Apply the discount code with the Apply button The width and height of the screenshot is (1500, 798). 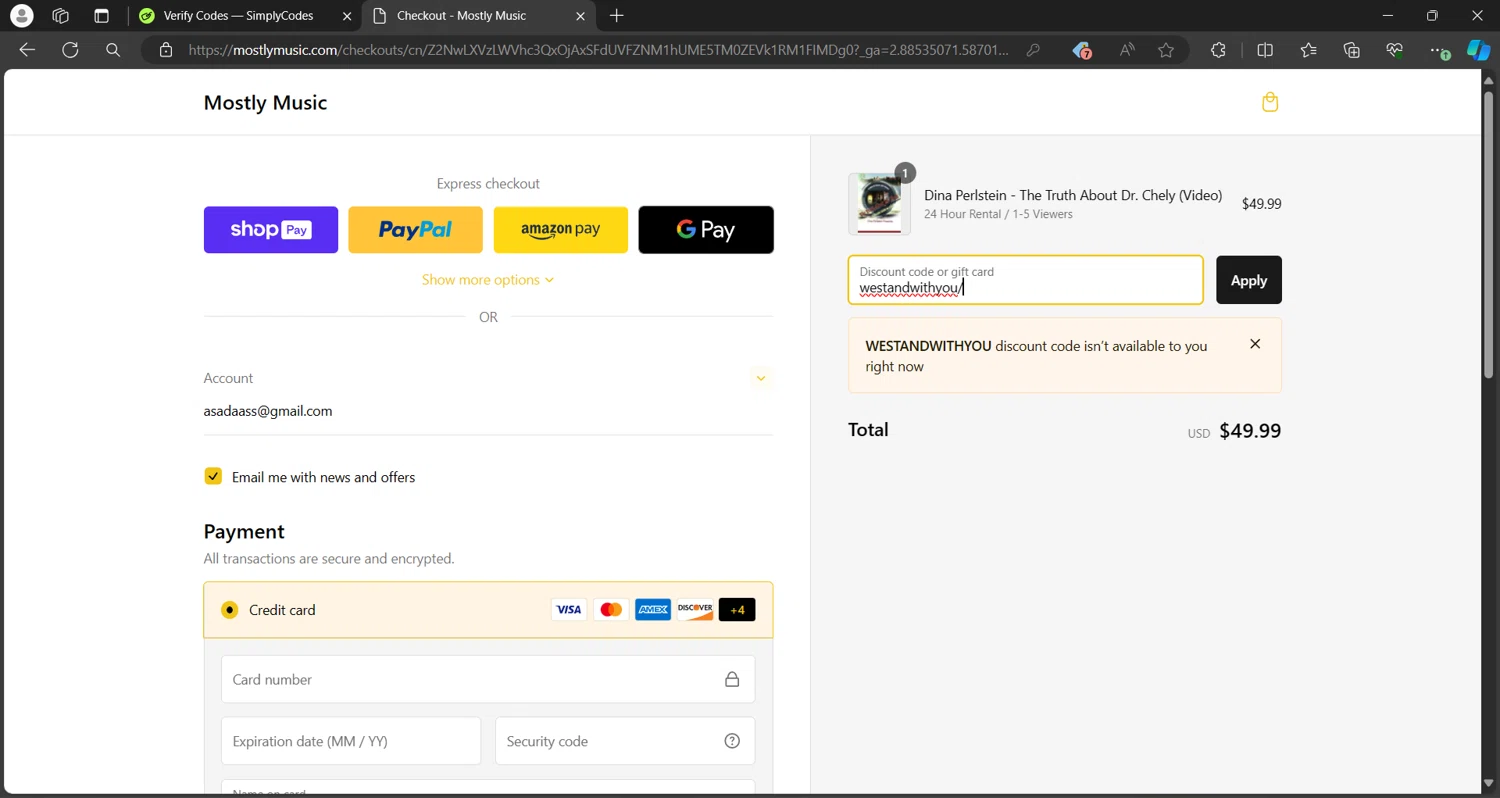click(x=1249, y=280)
